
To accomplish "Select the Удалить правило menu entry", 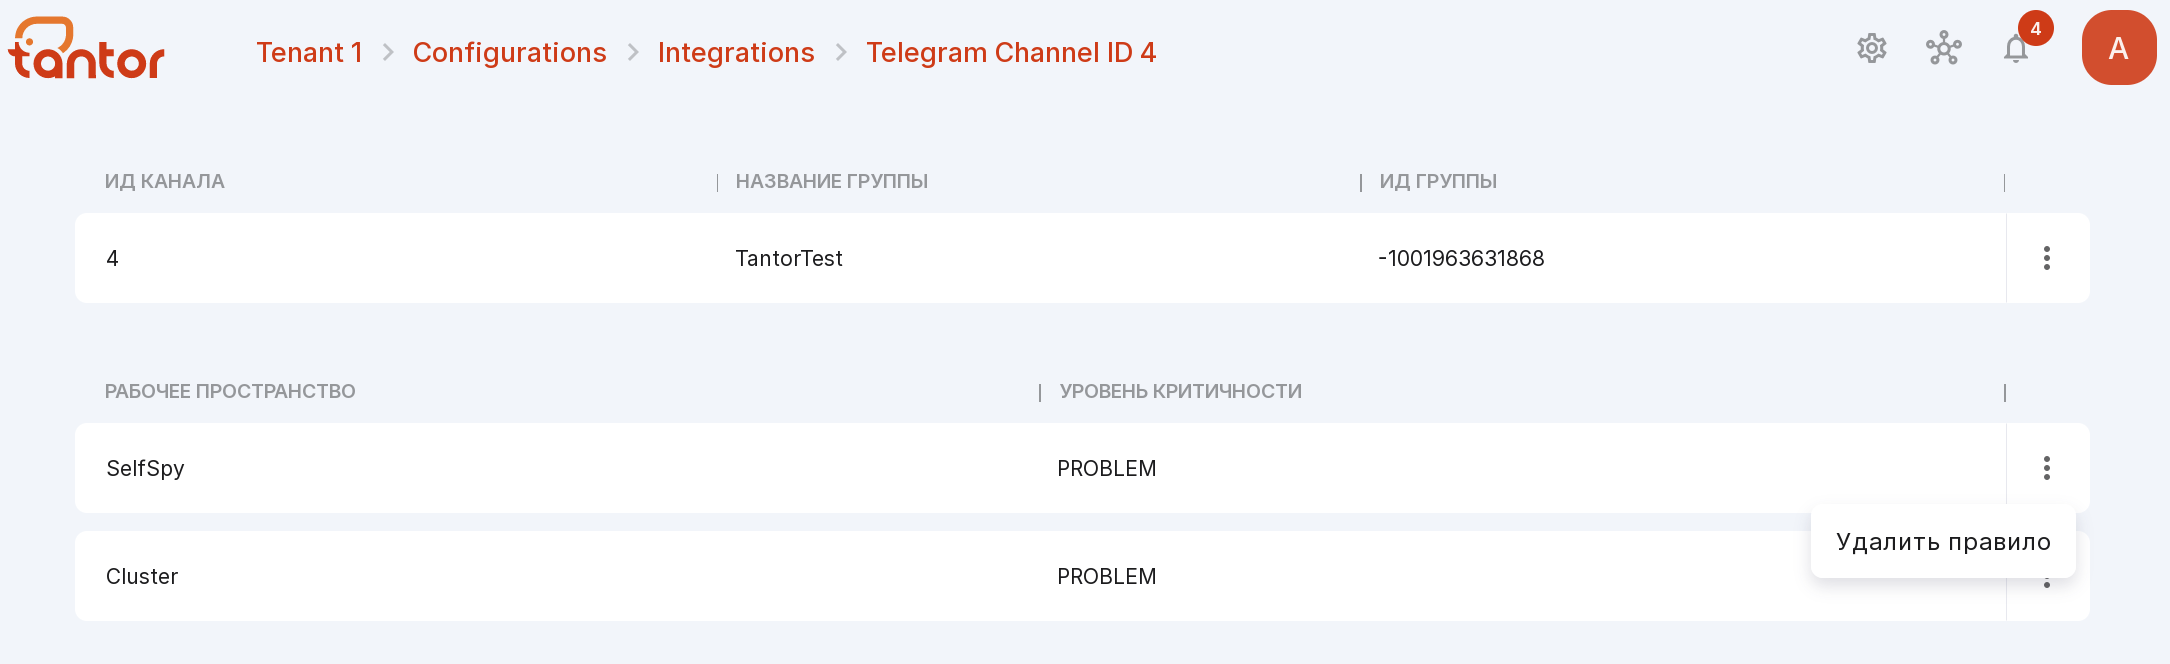I will click(1943, 542).
